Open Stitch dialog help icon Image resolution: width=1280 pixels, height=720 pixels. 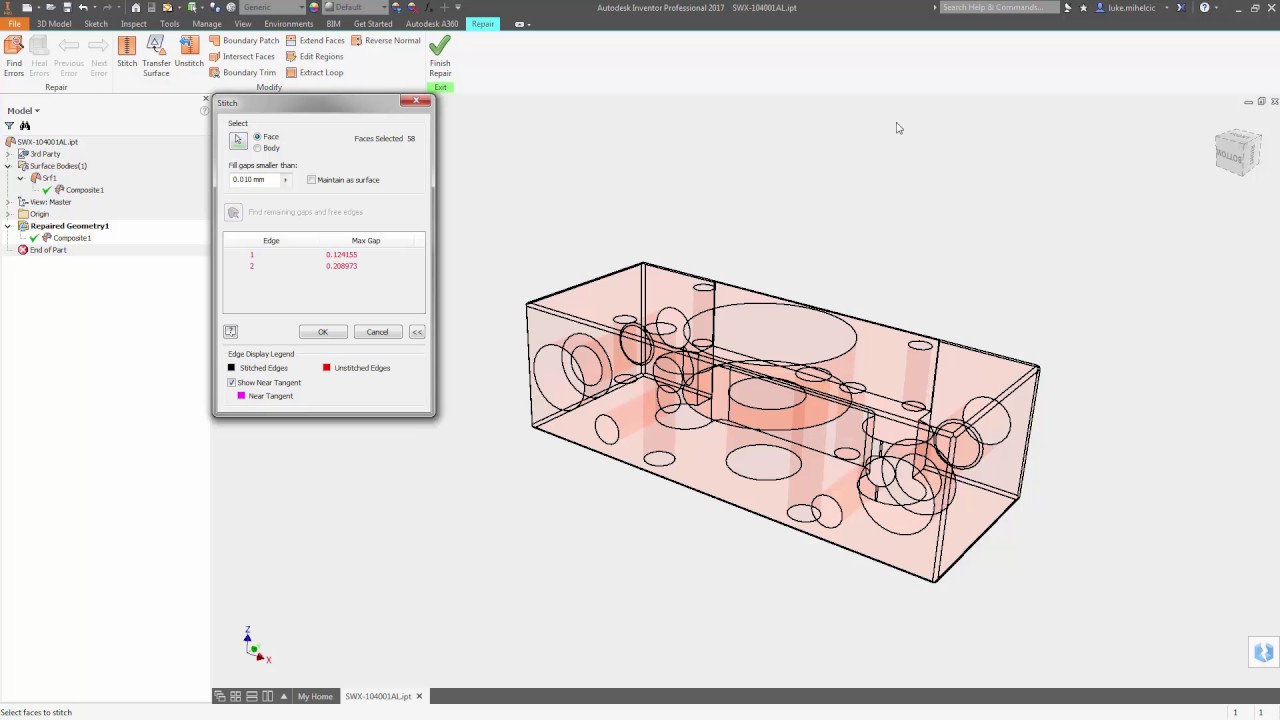231,331
